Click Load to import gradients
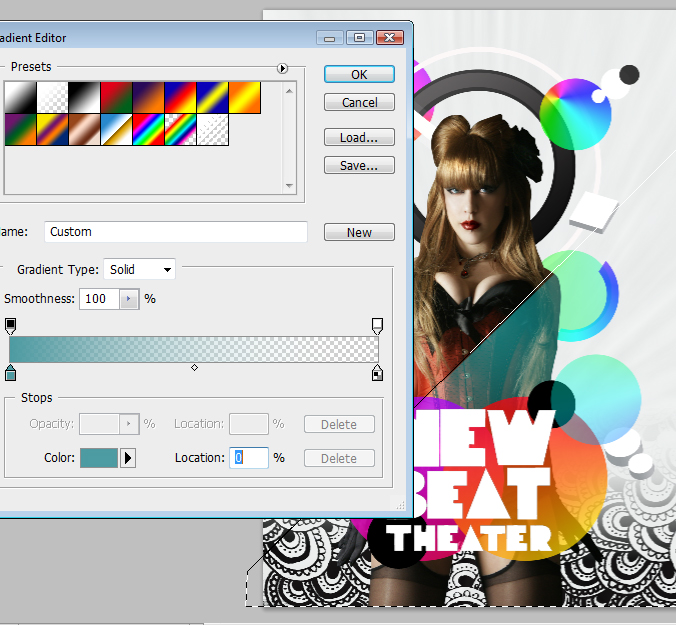676x625 pixels. pos(359,138)
